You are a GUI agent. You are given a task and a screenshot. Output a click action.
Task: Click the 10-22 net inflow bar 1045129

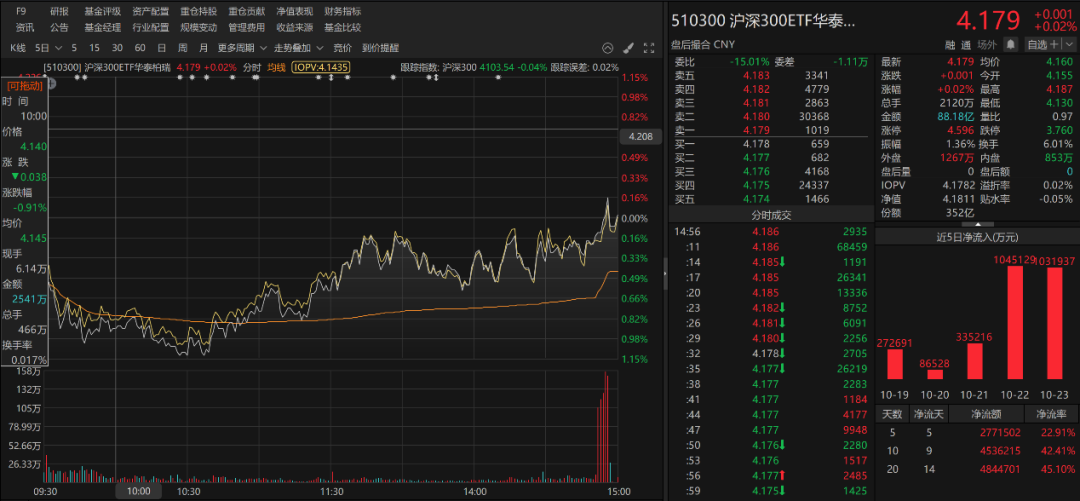pyautogui.click(x=1017, y=323)
